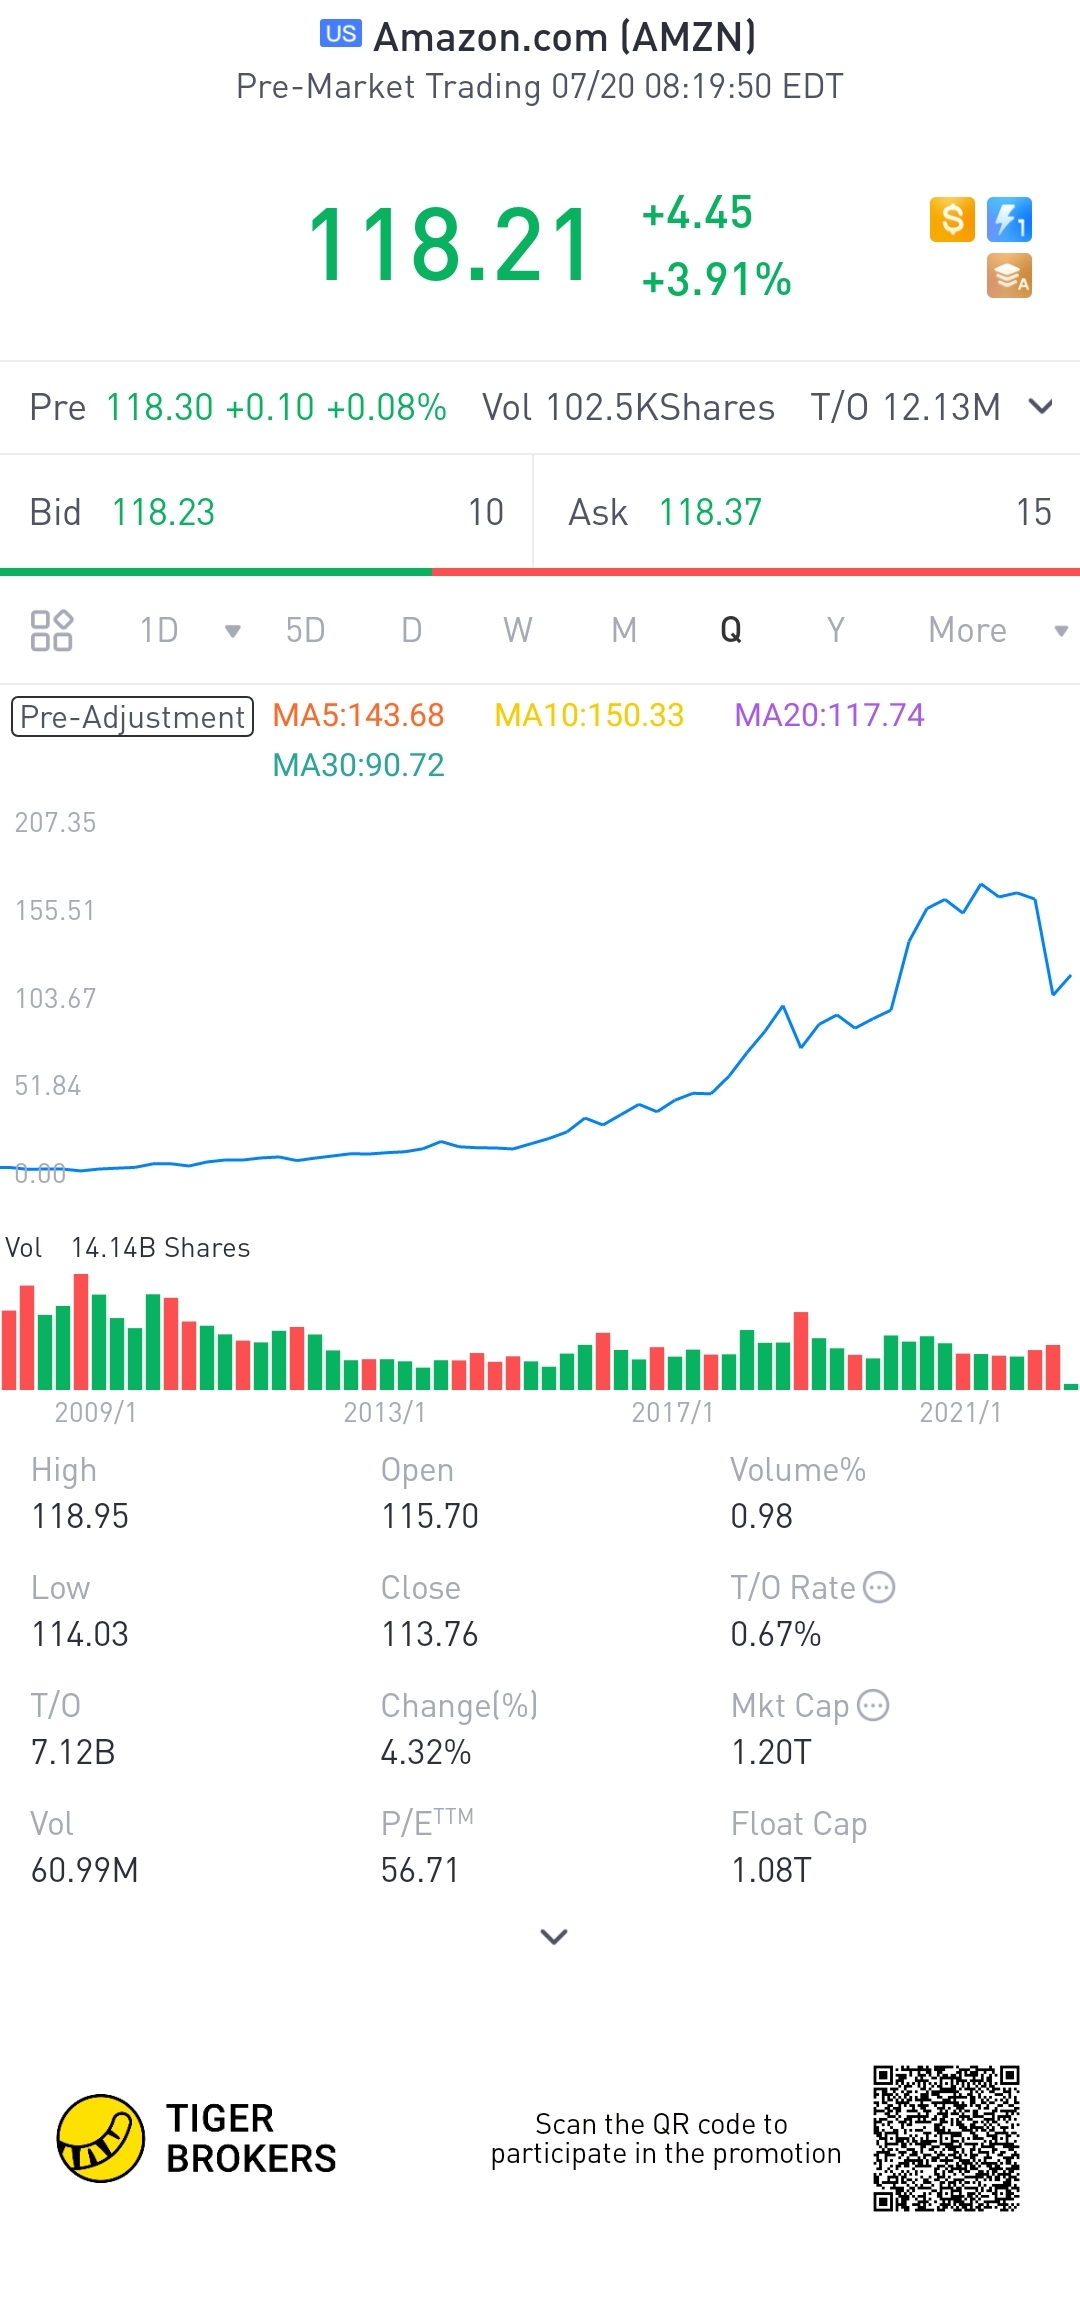
Task: Tap the volume bar chart
Action: point(540,1332)
